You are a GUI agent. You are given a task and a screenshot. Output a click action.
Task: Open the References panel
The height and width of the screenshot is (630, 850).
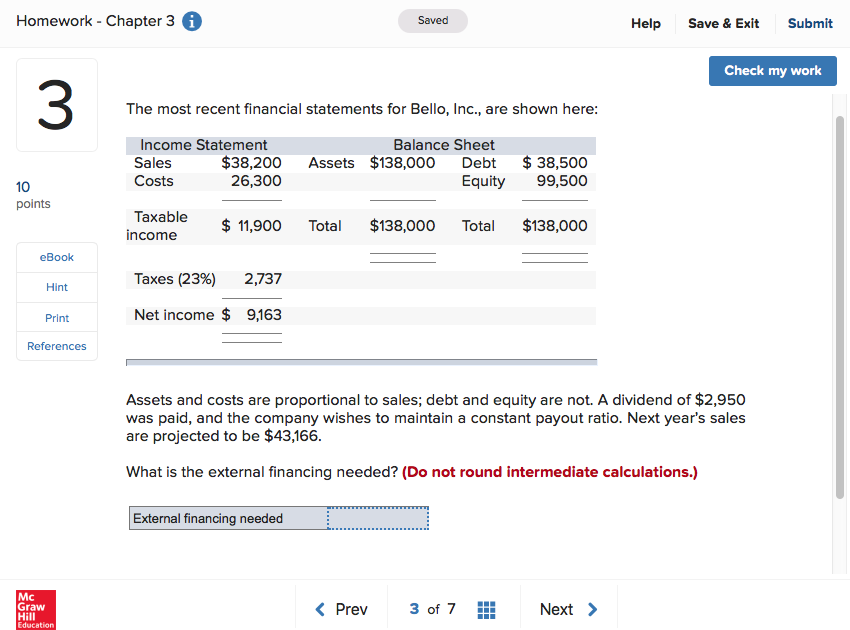click(56, 346)
